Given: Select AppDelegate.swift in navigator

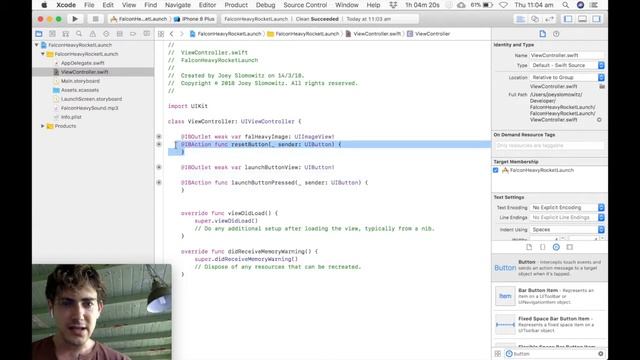Looking at the screenshot, I should coord(82,63).
